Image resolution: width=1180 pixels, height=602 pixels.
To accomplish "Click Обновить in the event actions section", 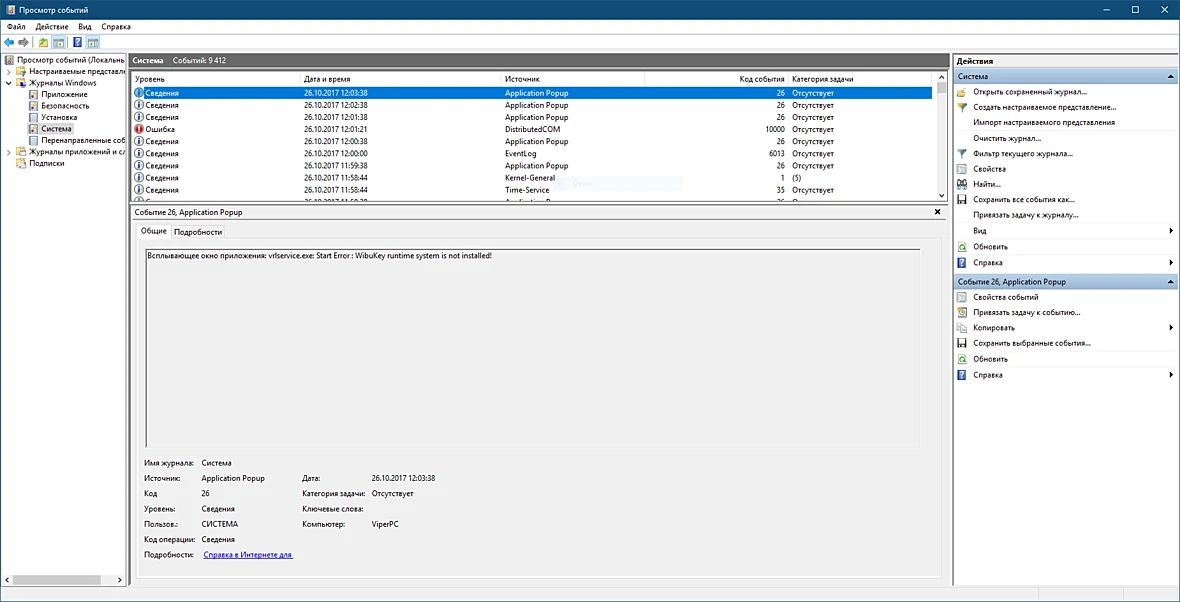I will click(x=990, y=359).
